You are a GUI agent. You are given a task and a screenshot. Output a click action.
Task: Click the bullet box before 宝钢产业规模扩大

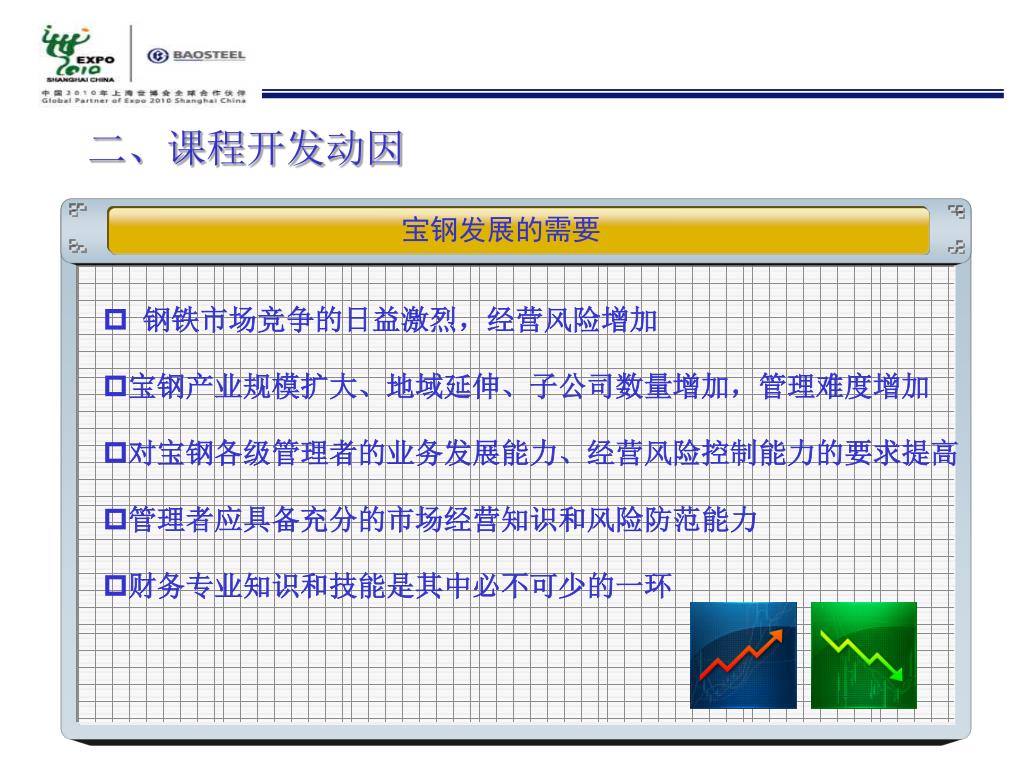[x=116, y=386]
